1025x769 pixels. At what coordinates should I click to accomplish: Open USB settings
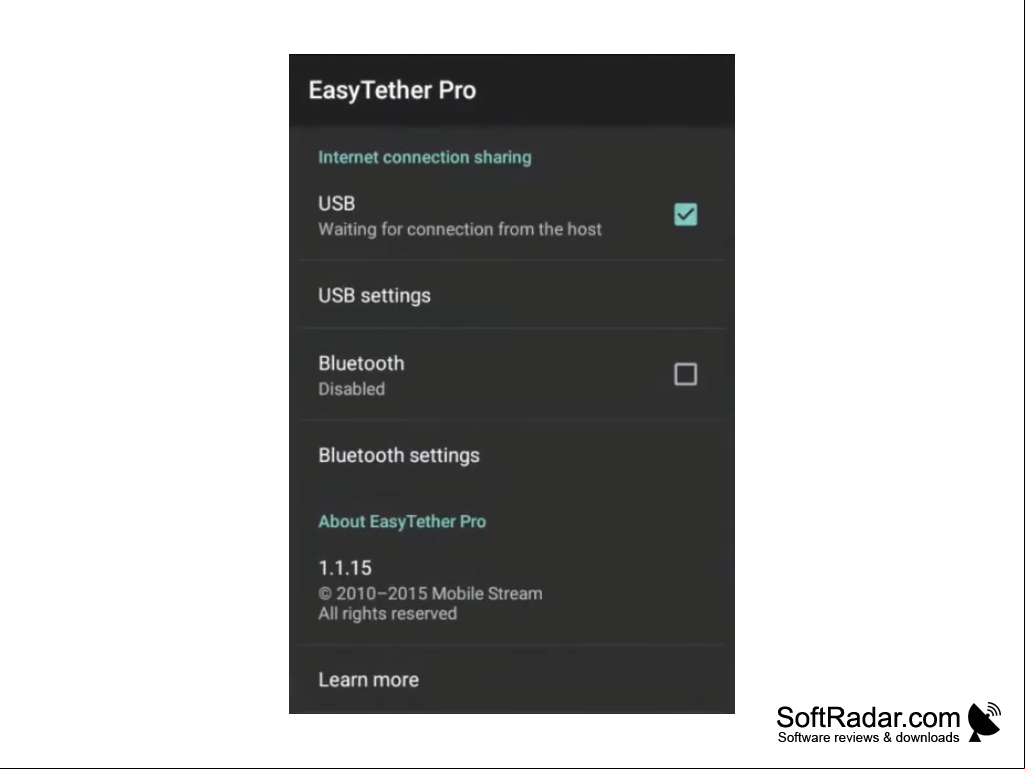tap(374, 296)
